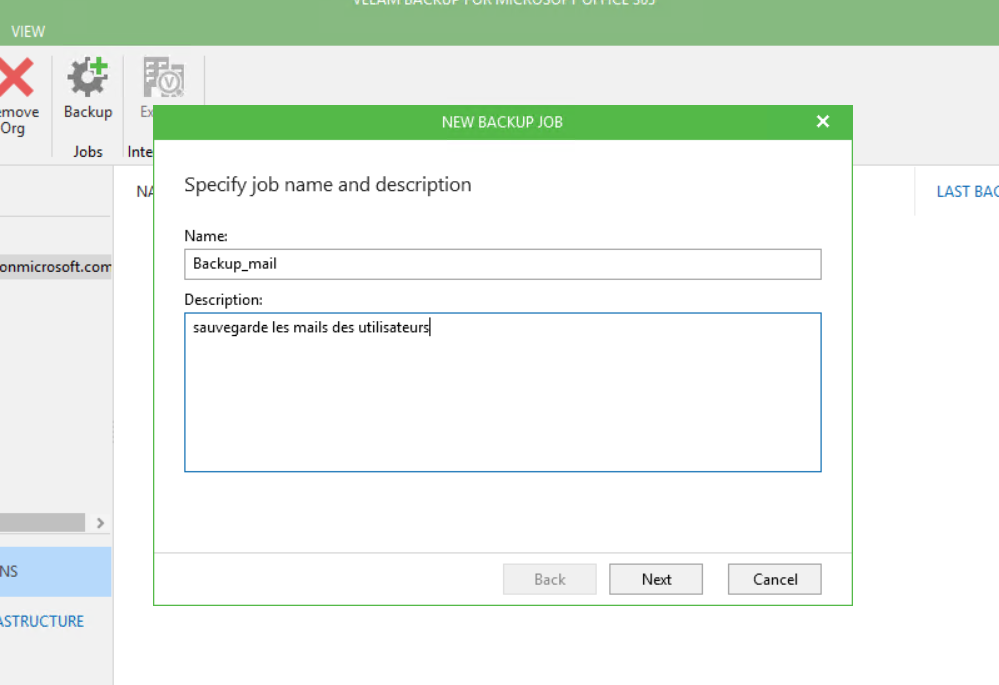The image size is (999, 685).
Task: Click the Next button
Action: pyautogui.click(x=656, y=579)
